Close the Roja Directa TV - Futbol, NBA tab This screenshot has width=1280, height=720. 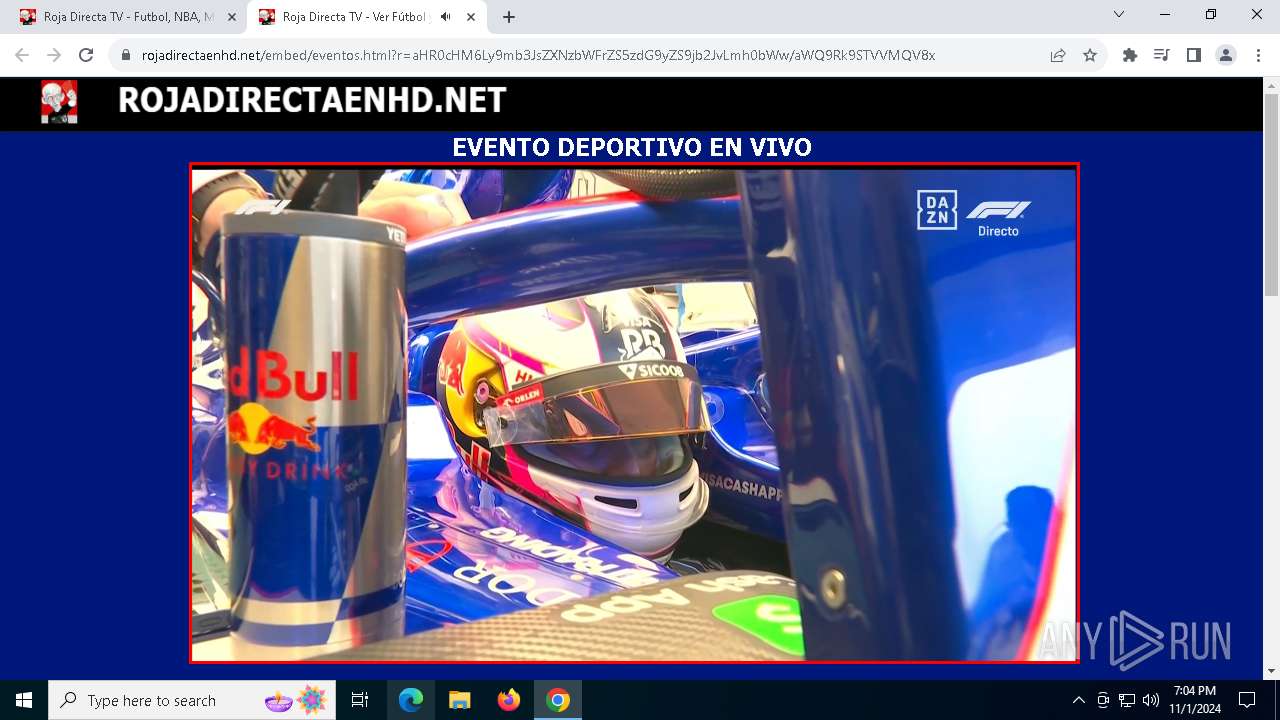click(x=232, y=17)
